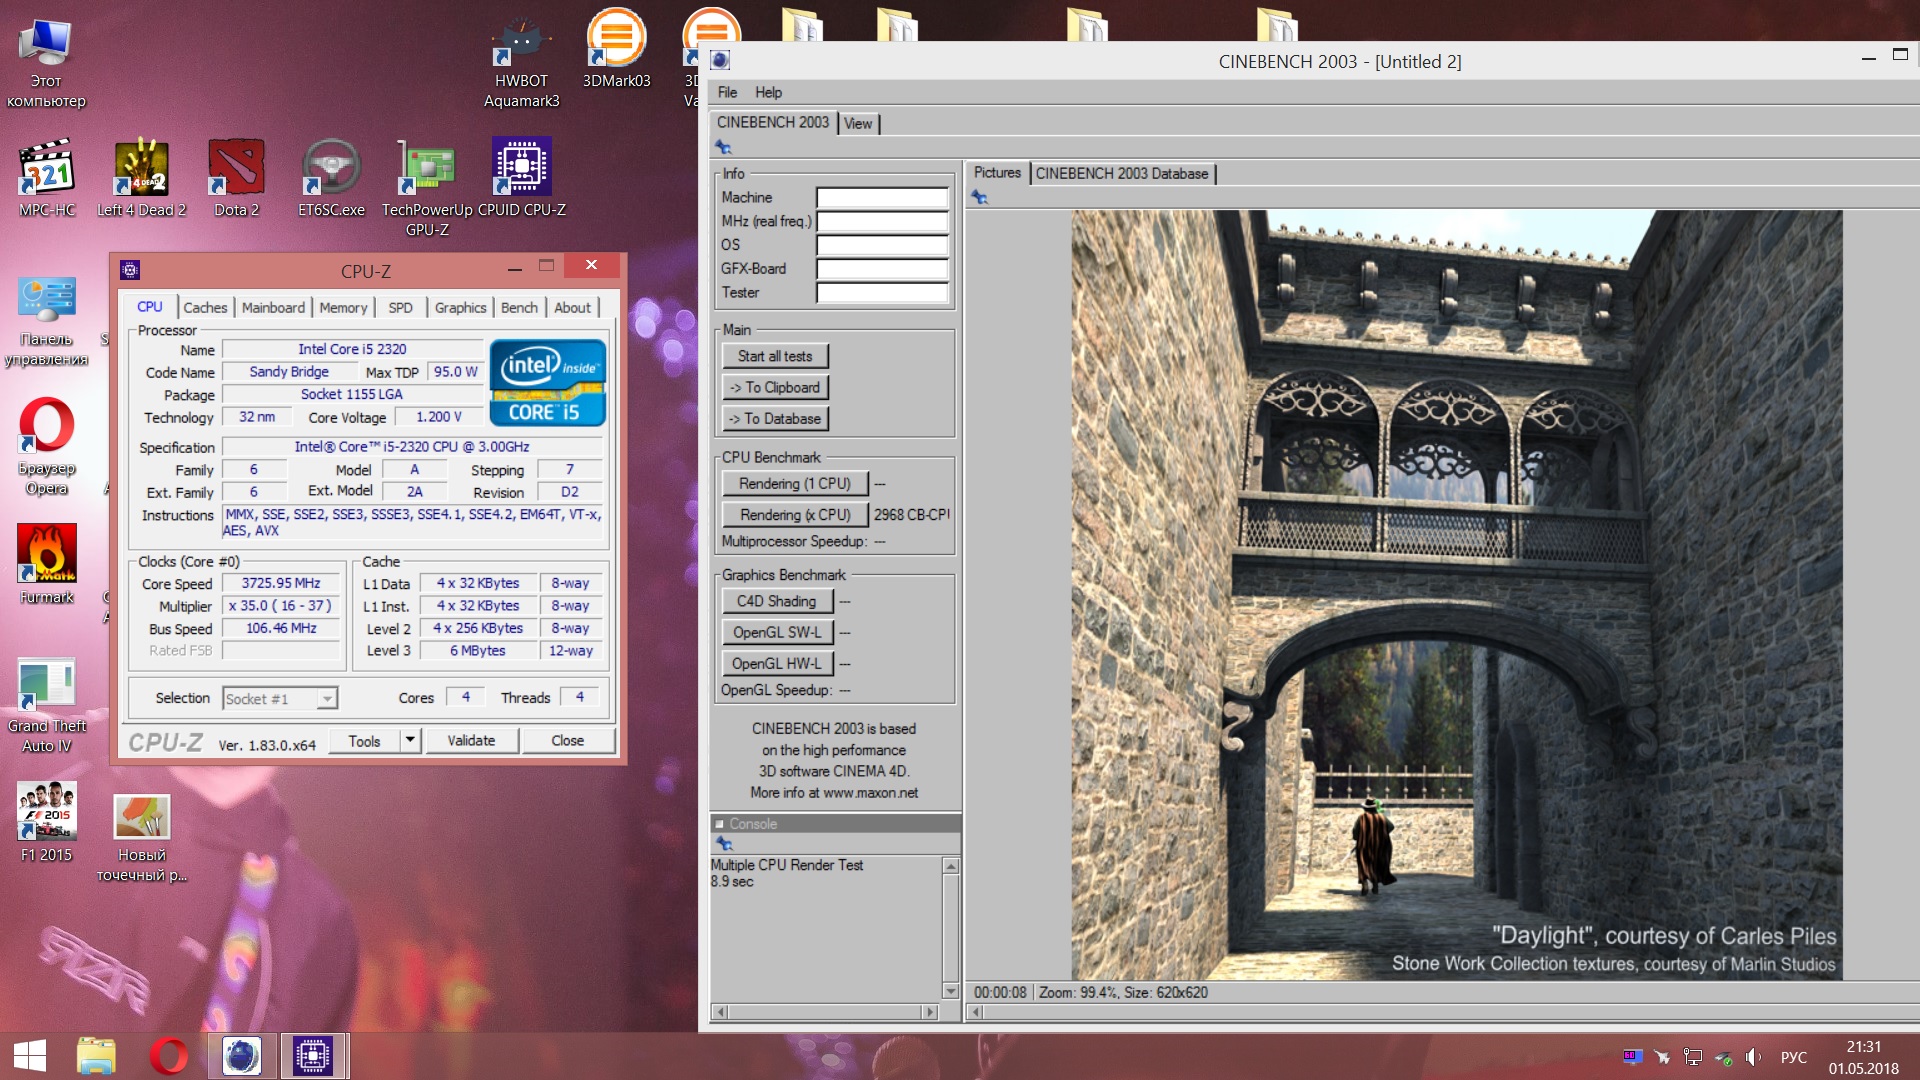Open Opera from the taskbar
The image size is (1920, 1080).
tap(169, 1056)
